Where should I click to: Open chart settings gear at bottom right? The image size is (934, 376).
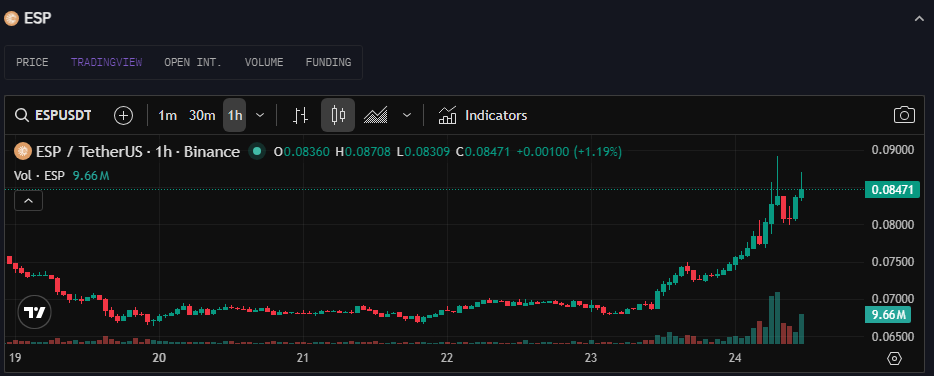894,358
